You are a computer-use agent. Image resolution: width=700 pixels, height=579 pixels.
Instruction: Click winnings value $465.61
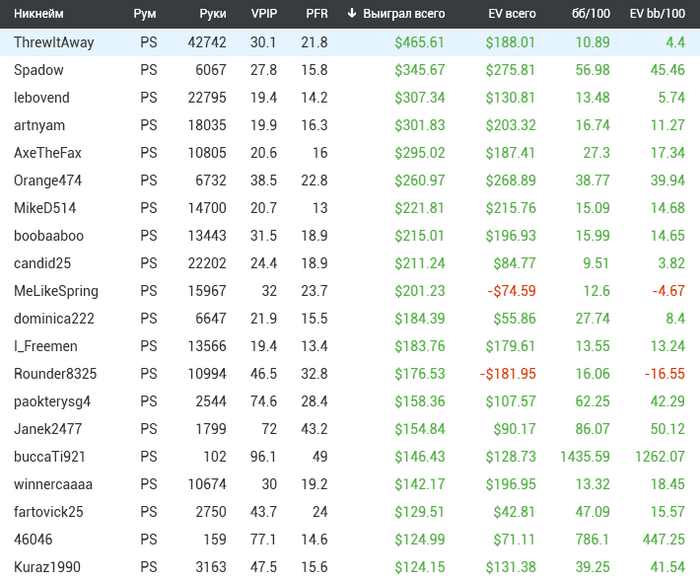click(420, 42)
